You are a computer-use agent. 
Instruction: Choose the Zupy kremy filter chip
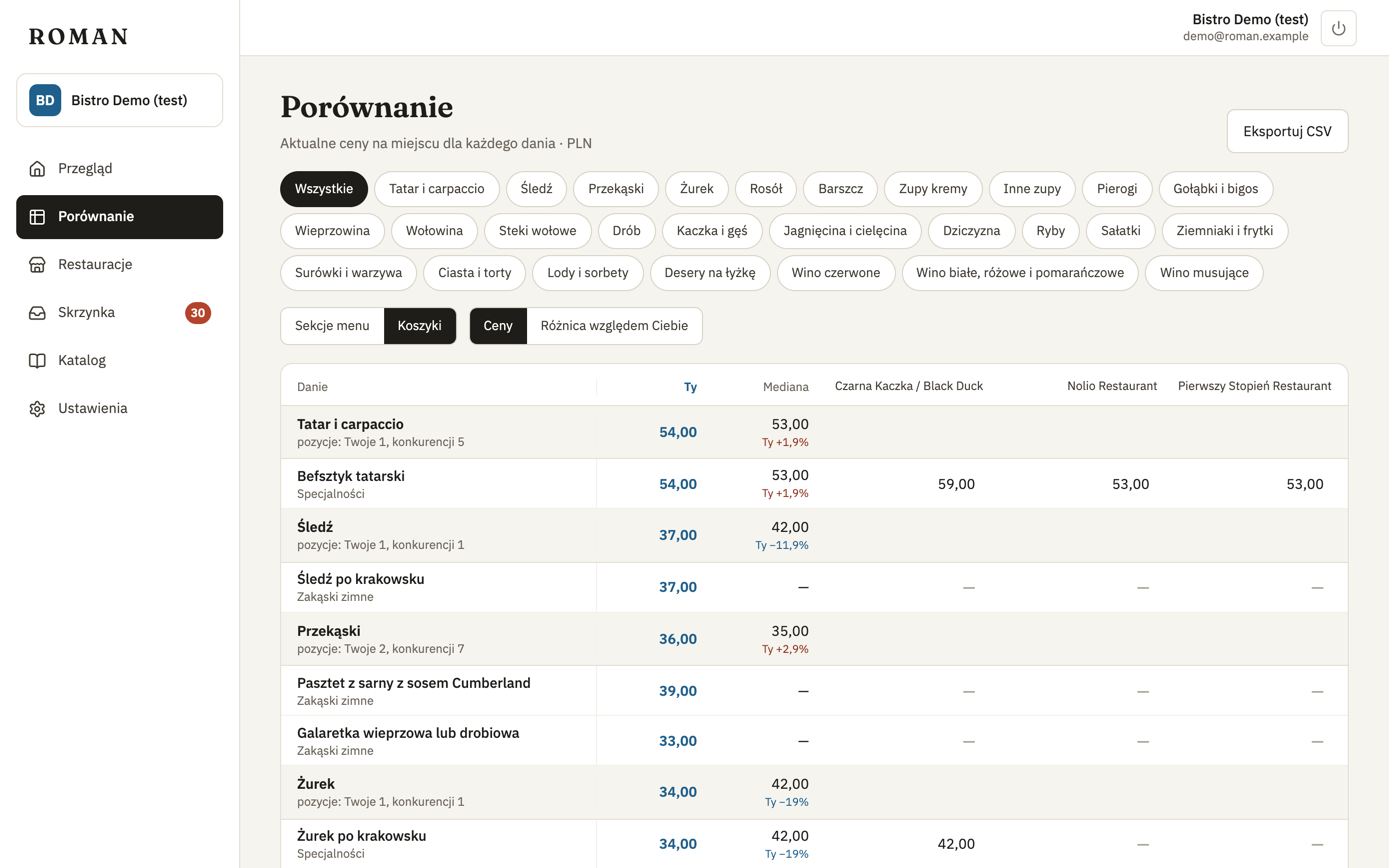pos(933,188)
